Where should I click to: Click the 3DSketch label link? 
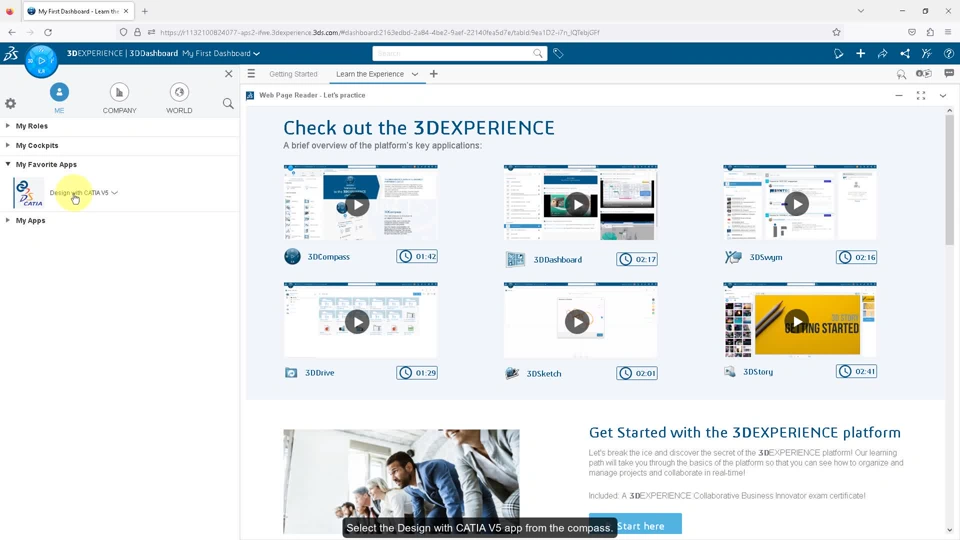pos(544,373)
